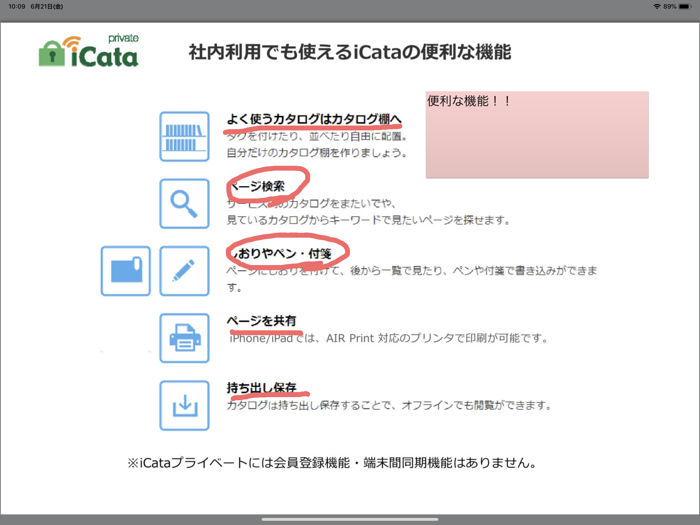Click the text '自分だけのカタログ棚を作りましょう。'
Image resolution: width=700 pixels, height=525 pixels.
tap(317, 153)
